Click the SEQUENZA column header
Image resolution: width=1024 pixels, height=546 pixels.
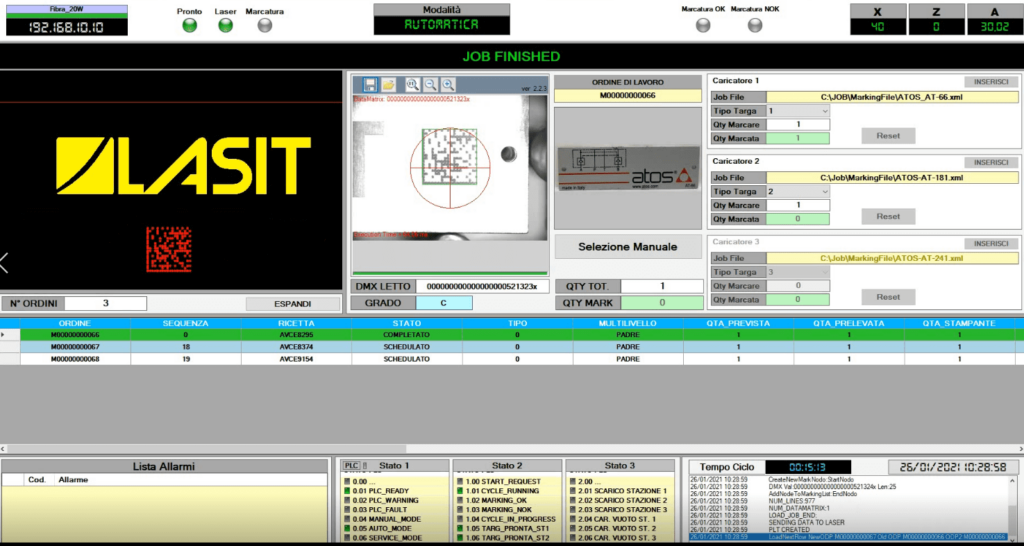click(186, 323)
